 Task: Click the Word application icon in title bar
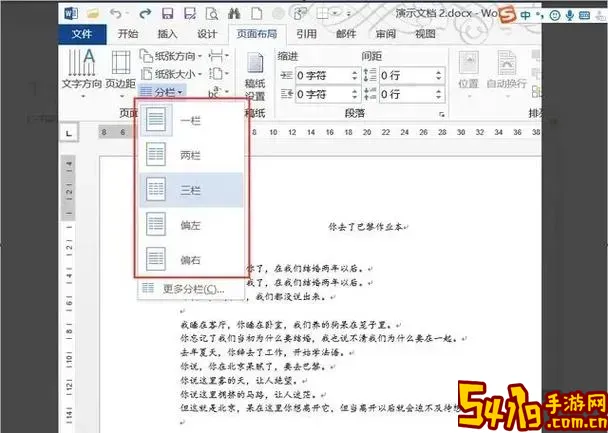pos(71,14)
